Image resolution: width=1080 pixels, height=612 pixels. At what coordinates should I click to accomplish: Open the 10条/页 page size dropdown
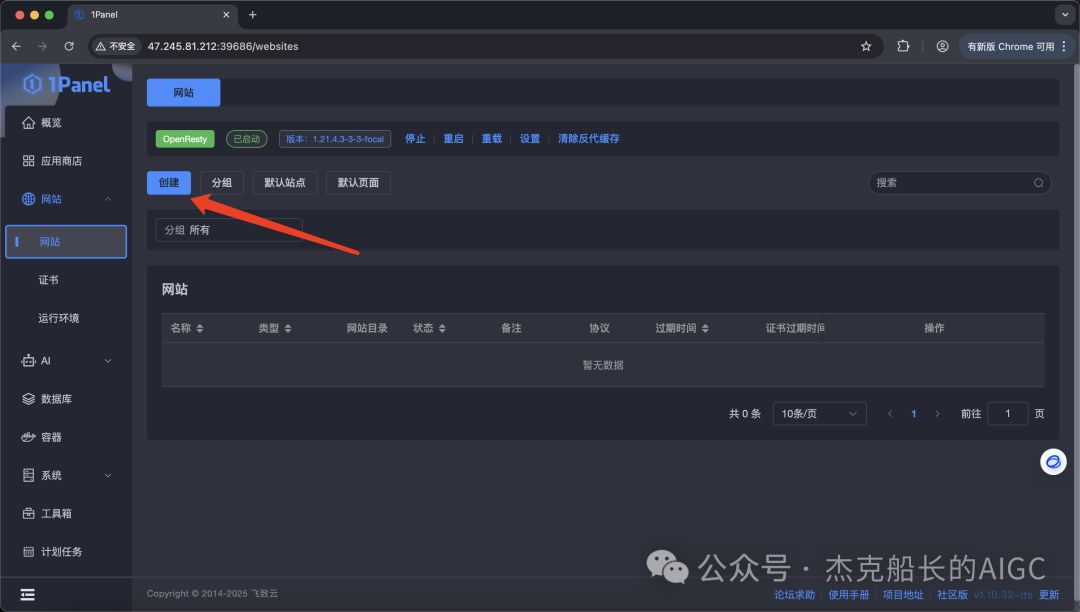[x=819, y=414]
